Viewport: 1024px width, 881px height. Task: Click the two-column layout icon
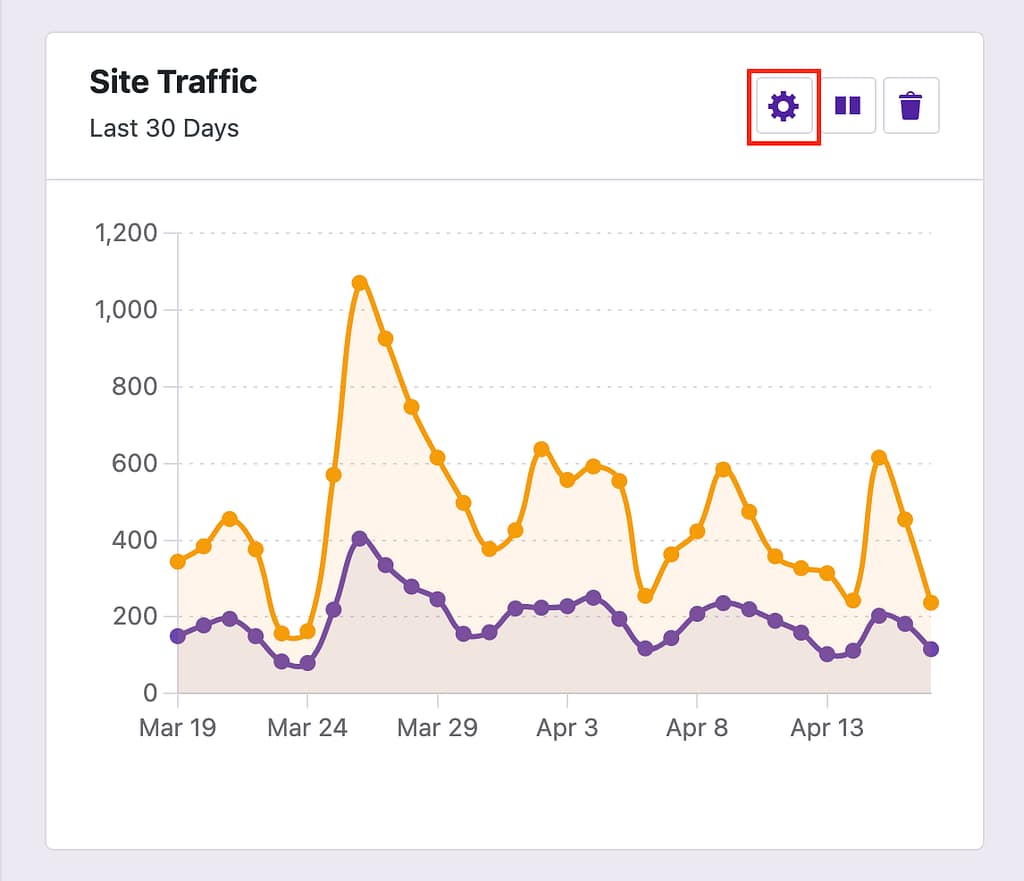[847, 106]
